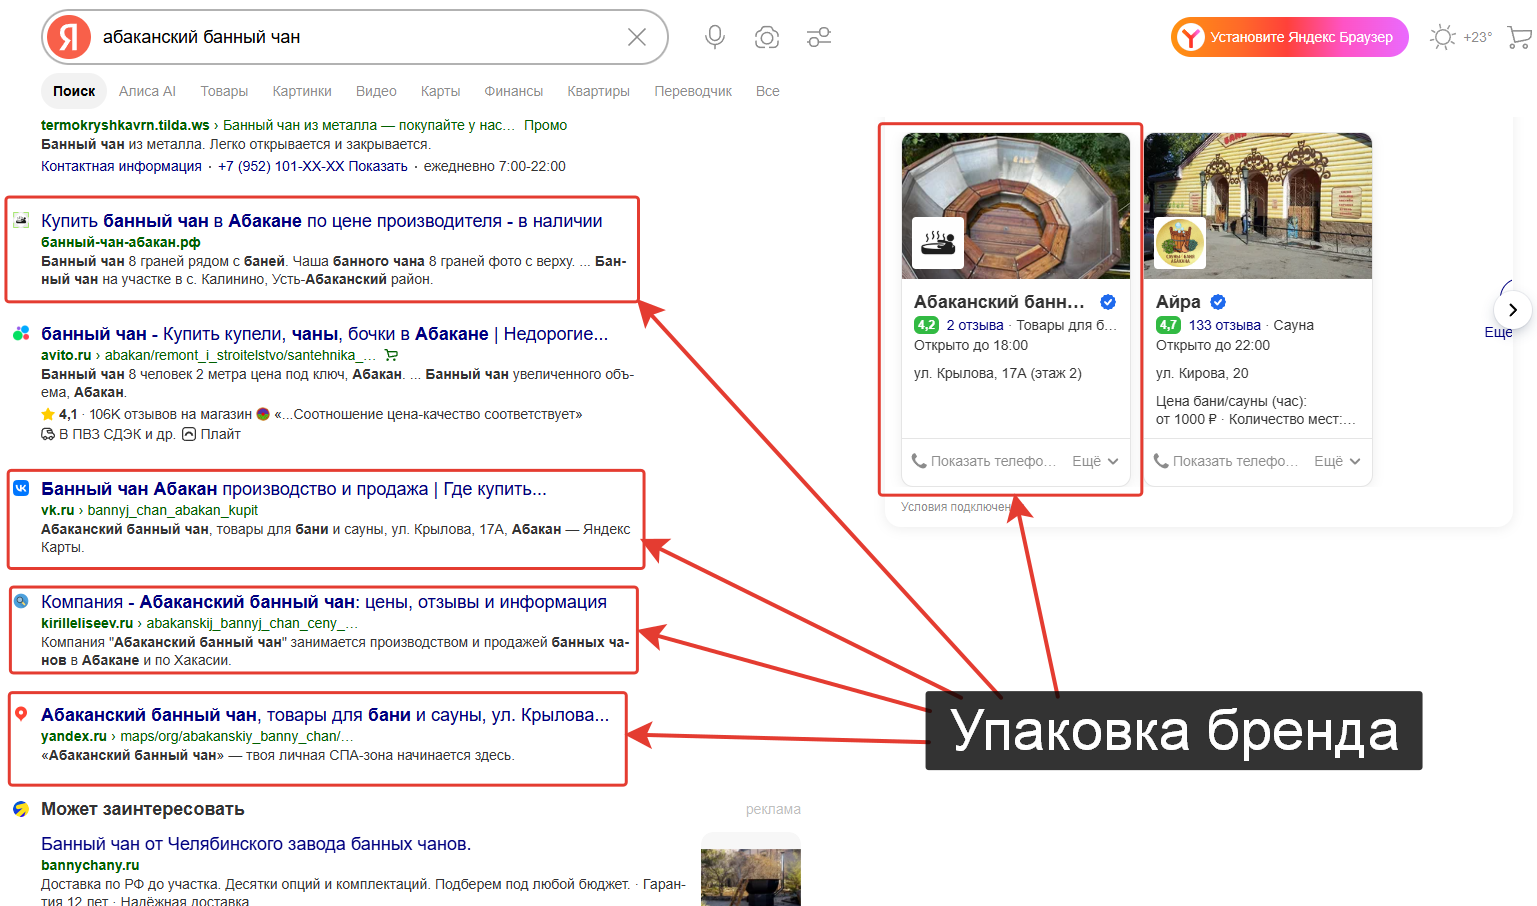Click the Плайт payment icon
1537x906 pixels.
(x=189, y=434)
